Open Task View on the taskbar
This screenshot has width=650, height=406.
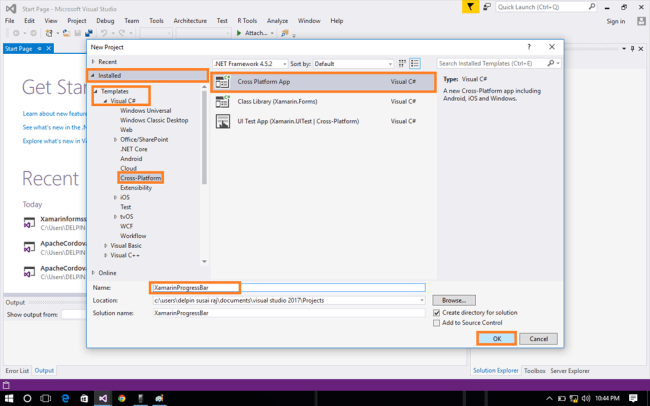click(46, 399)
